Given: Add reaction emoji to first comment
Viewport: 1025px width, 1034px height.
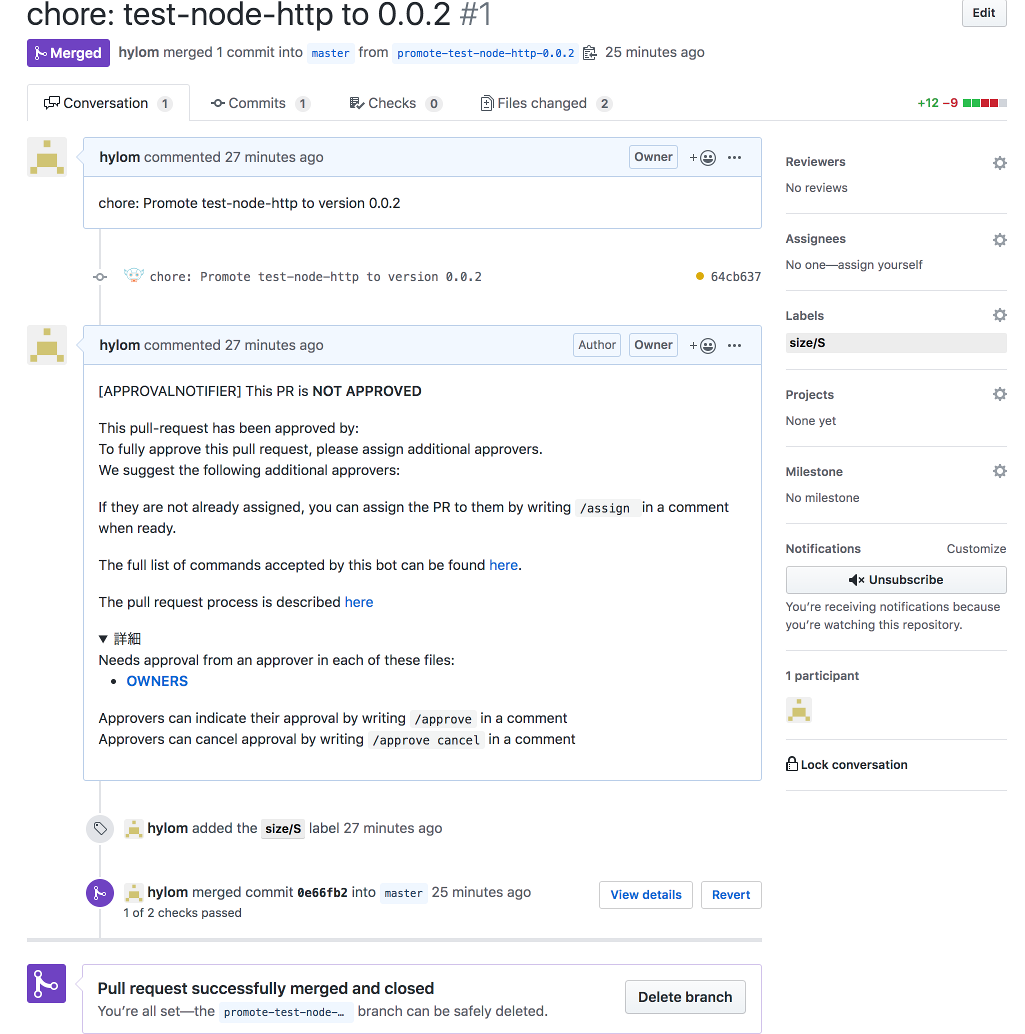Looking at the screenshot, I should [x=702, y=158].
